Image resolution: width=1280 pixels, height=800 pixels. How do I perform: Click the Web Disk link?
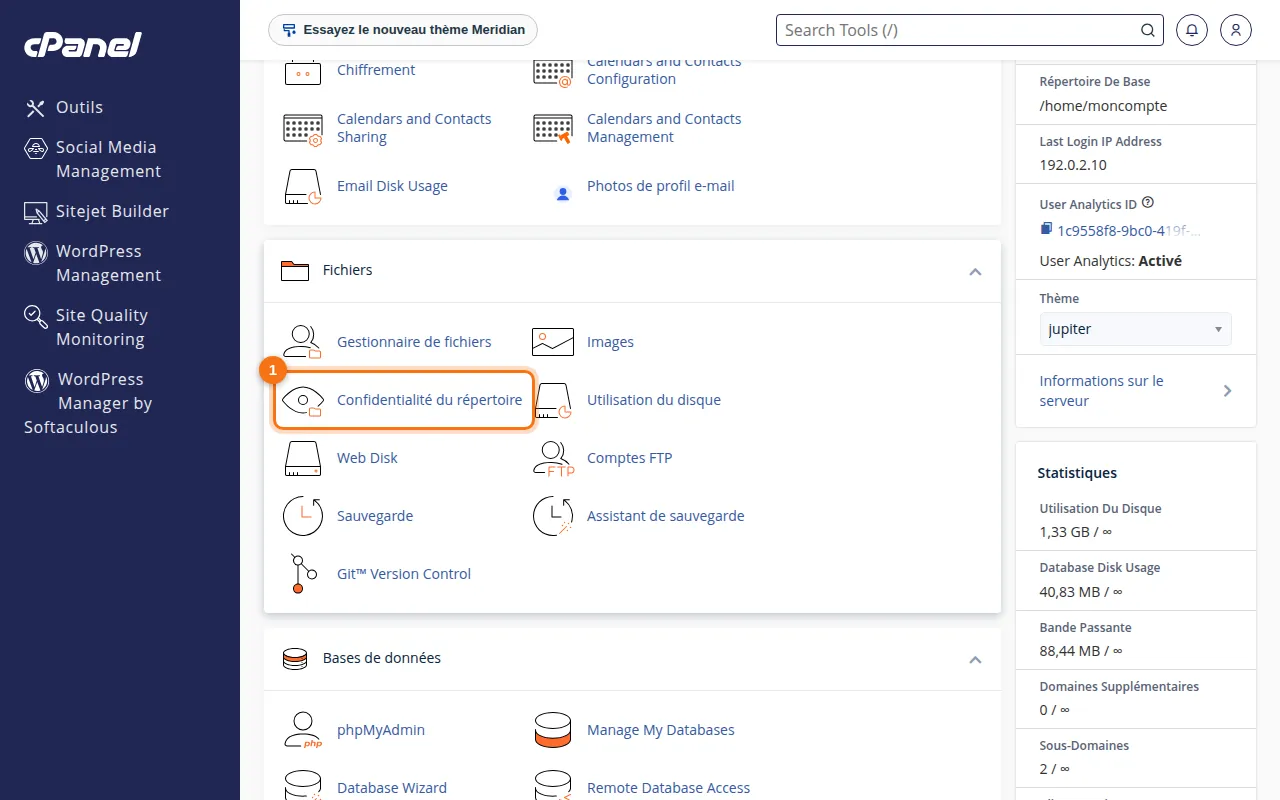pos(367,458)
